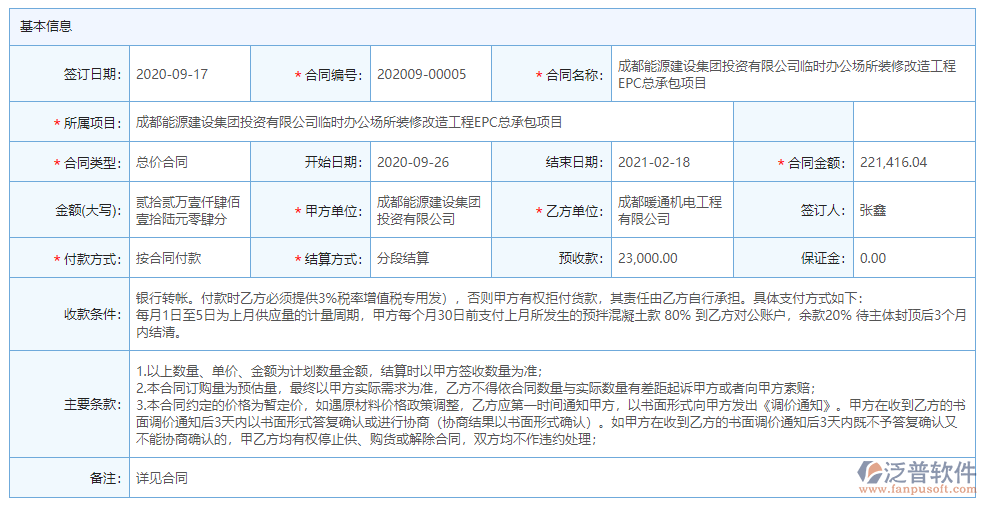The height and width of the screenshot is (505, 987).
Task: Click the 收款条件 description text
Action: coord(551,315)
